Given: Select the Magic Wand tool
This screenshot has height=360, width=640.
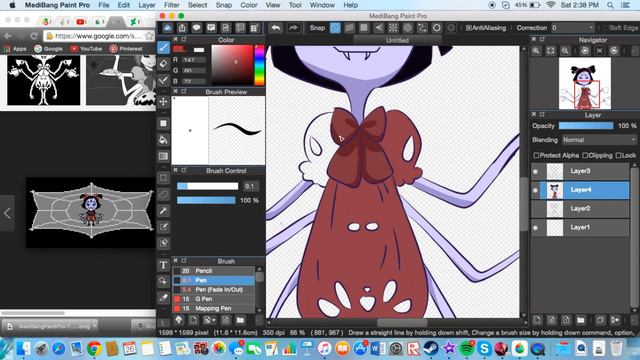Looking at the screenshot, I should [163, 211].
